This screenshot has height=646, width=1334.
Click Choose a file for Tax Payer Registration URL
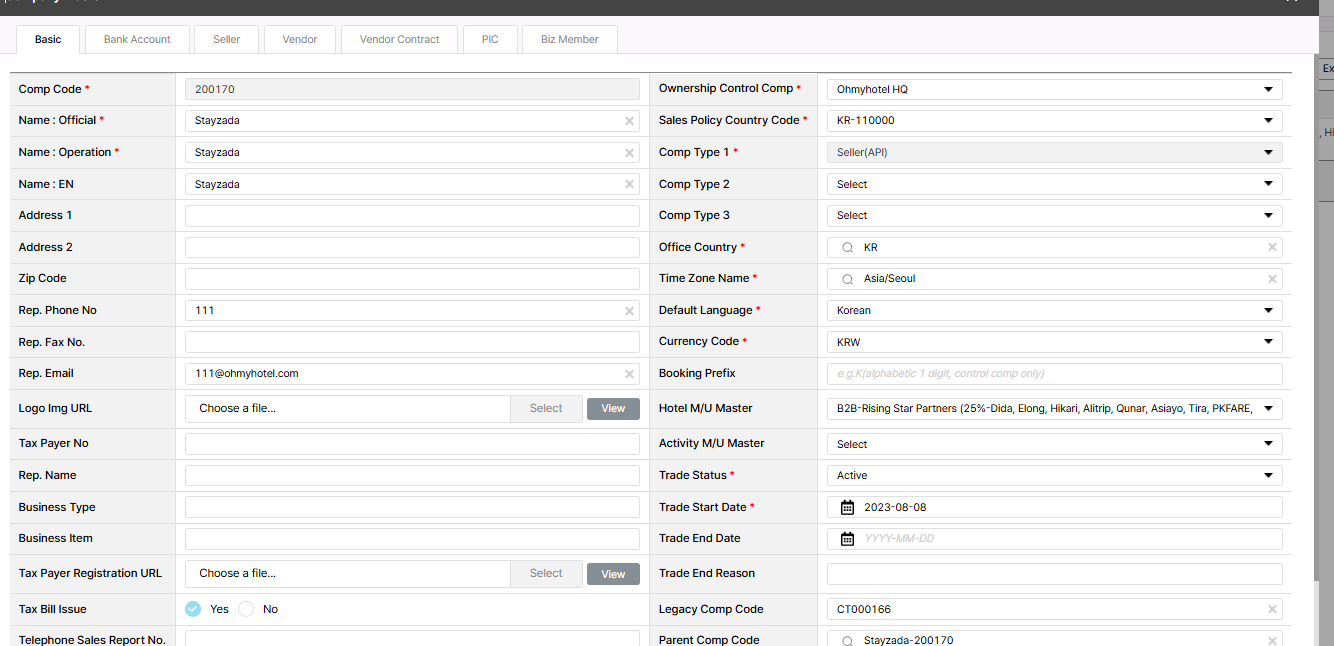point(348,573)
